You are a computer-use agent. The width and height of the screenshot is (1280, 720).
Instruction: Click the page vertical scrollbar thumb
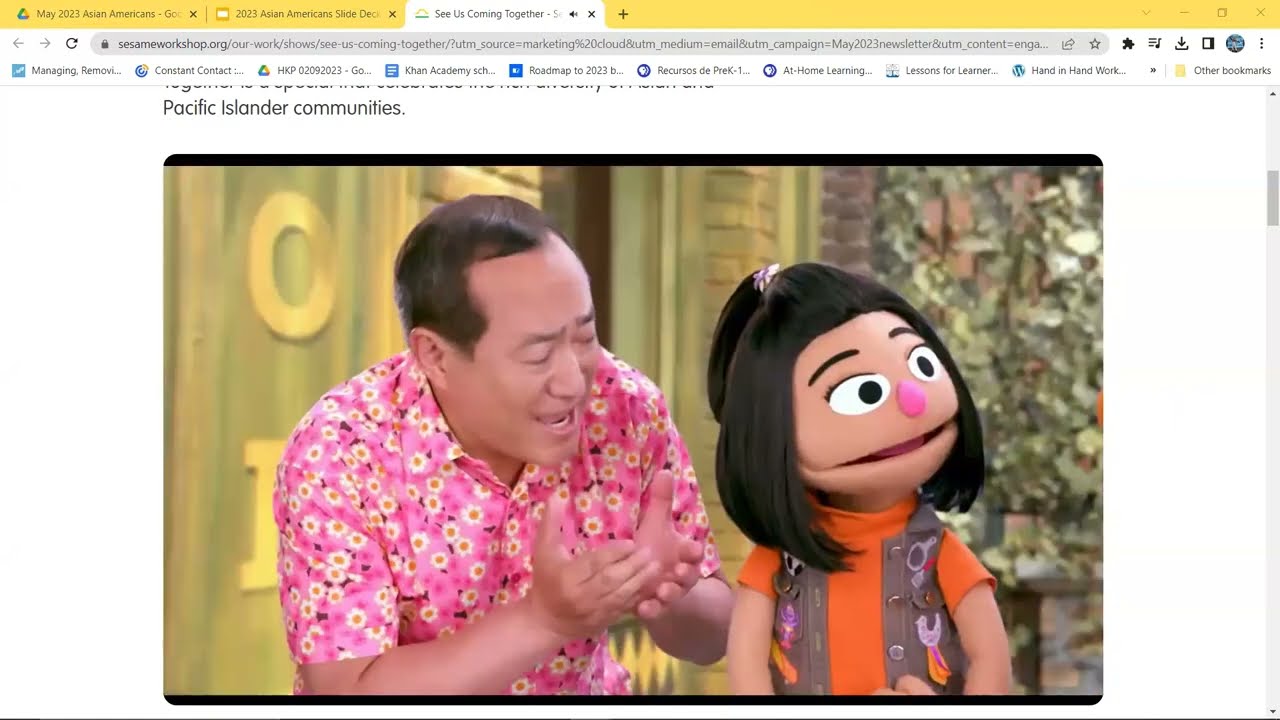pos(1273,197)
